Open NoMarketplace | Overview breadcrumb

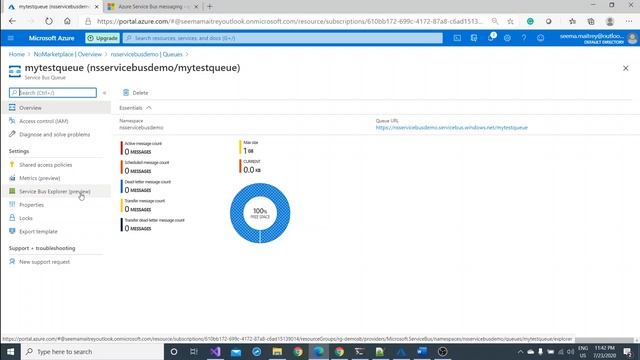click(68, 54)
